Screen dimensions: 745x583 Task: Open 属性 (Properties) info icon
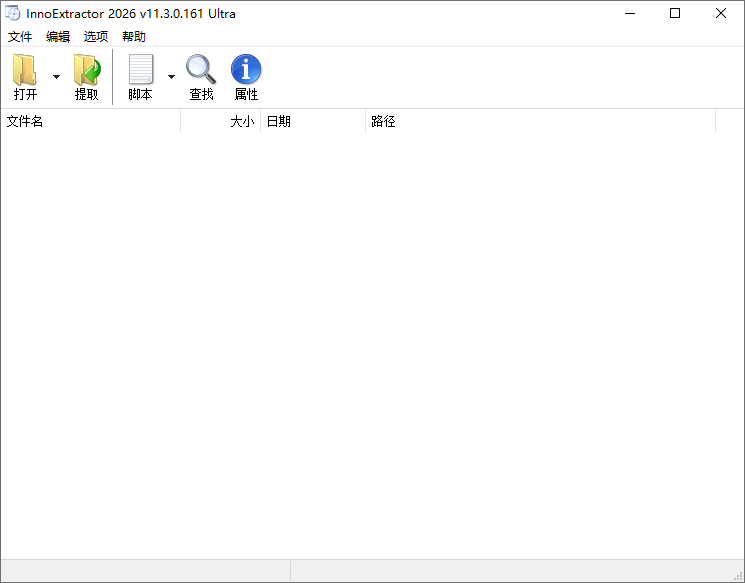[x=246, y=69]
